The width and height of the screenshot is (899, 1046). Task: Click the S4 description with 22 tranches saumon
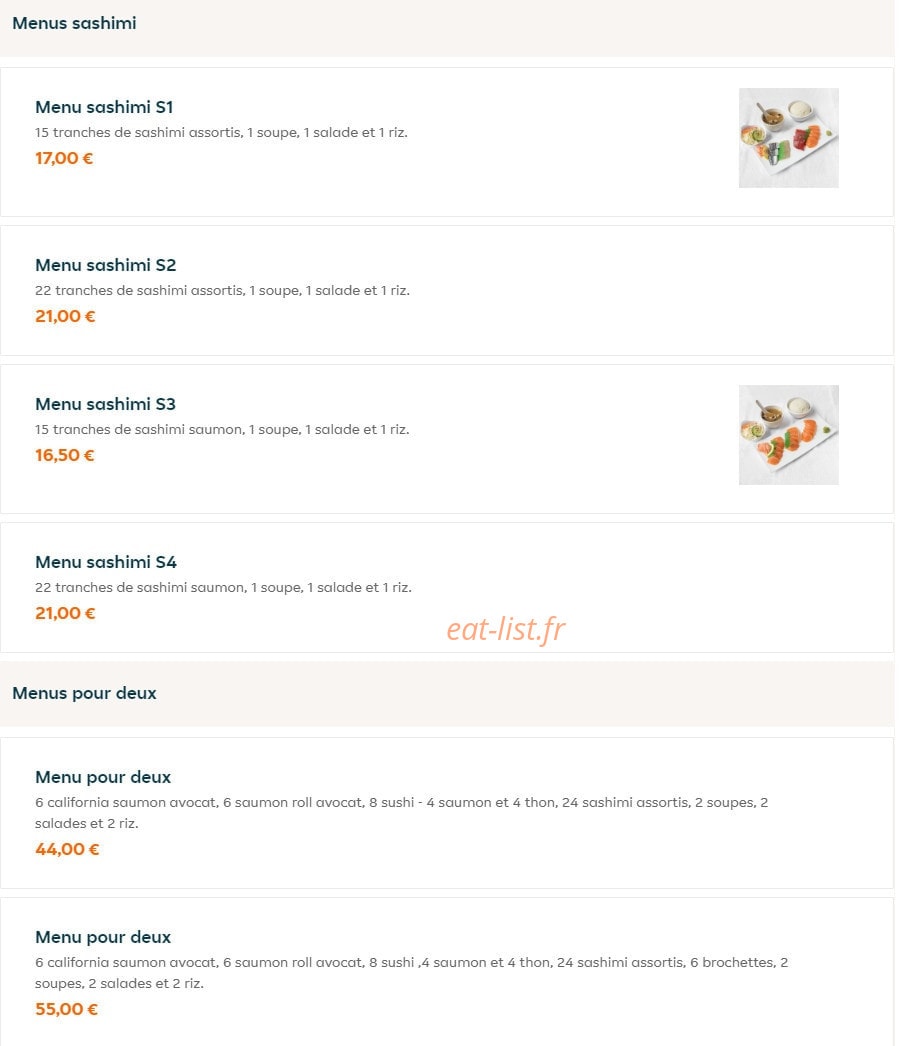tap(223, 588)
